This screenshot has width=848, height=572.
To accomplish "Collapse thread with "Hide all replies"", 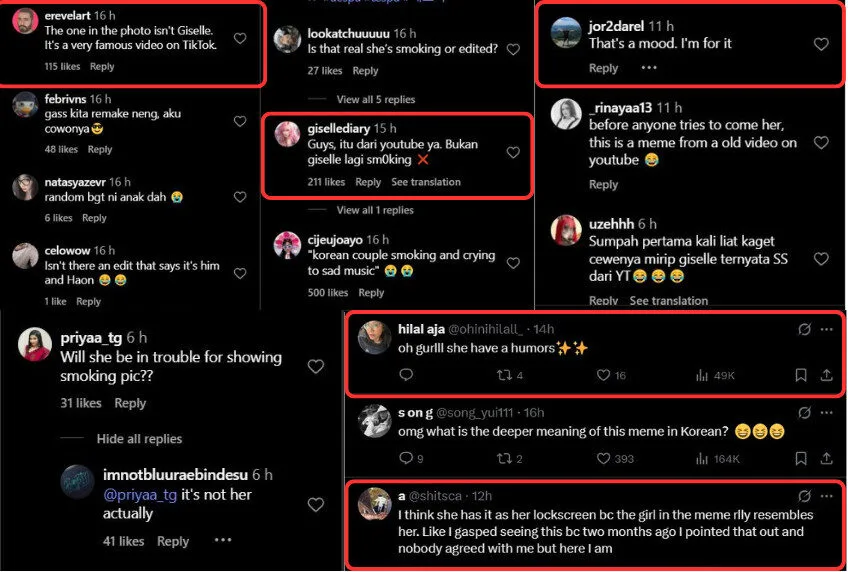I will [x=139, y=439].
